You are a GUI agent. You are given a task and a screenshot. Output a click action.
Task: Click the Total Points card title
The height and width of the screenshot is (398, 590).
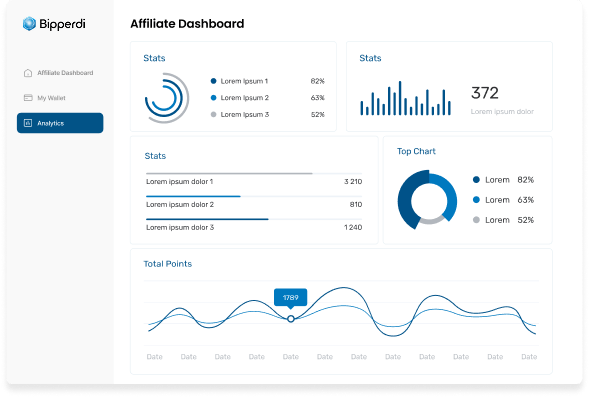tap(168, 264)
